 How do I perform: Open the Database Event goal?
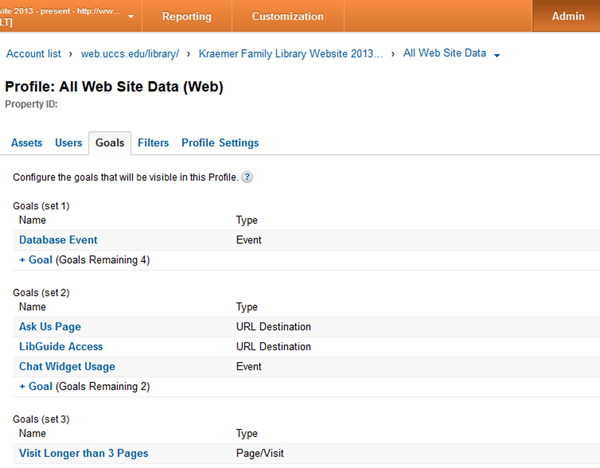coord(58,240)
